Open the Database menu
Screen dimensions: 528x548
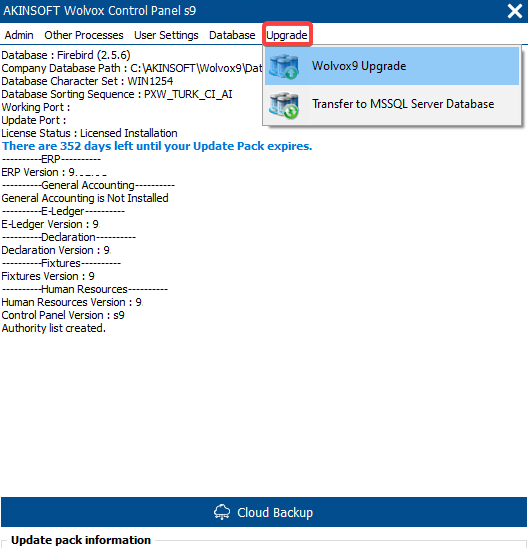(x=232, y=35)
